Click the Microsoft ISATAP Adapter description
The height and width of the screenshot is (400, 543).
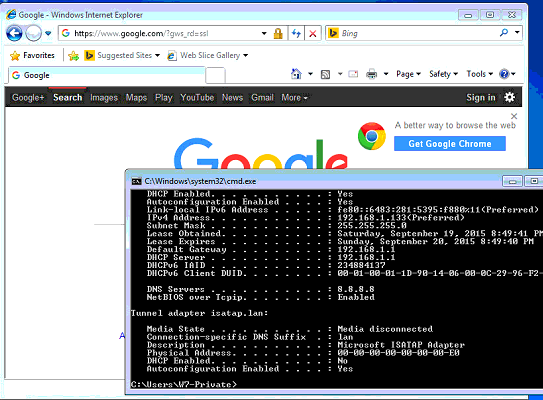pyautogui.click(x=401, y=345)
